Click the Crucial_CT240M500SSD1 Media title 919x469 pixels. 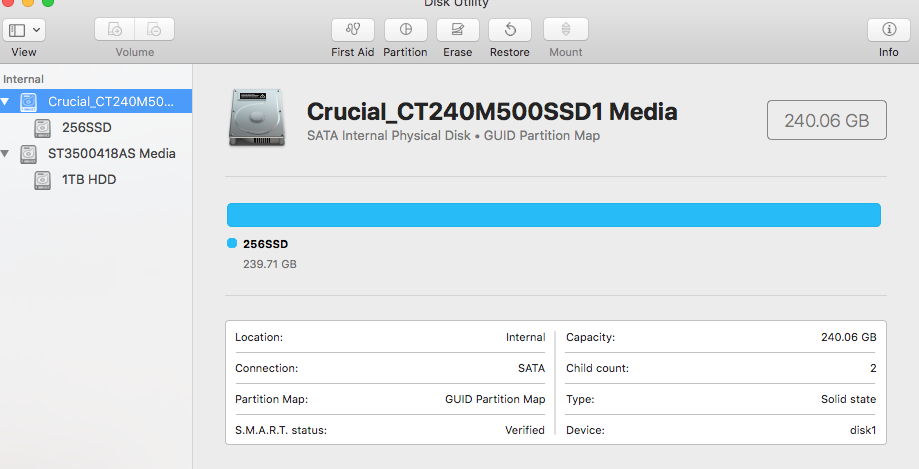(x=492, y=111)
